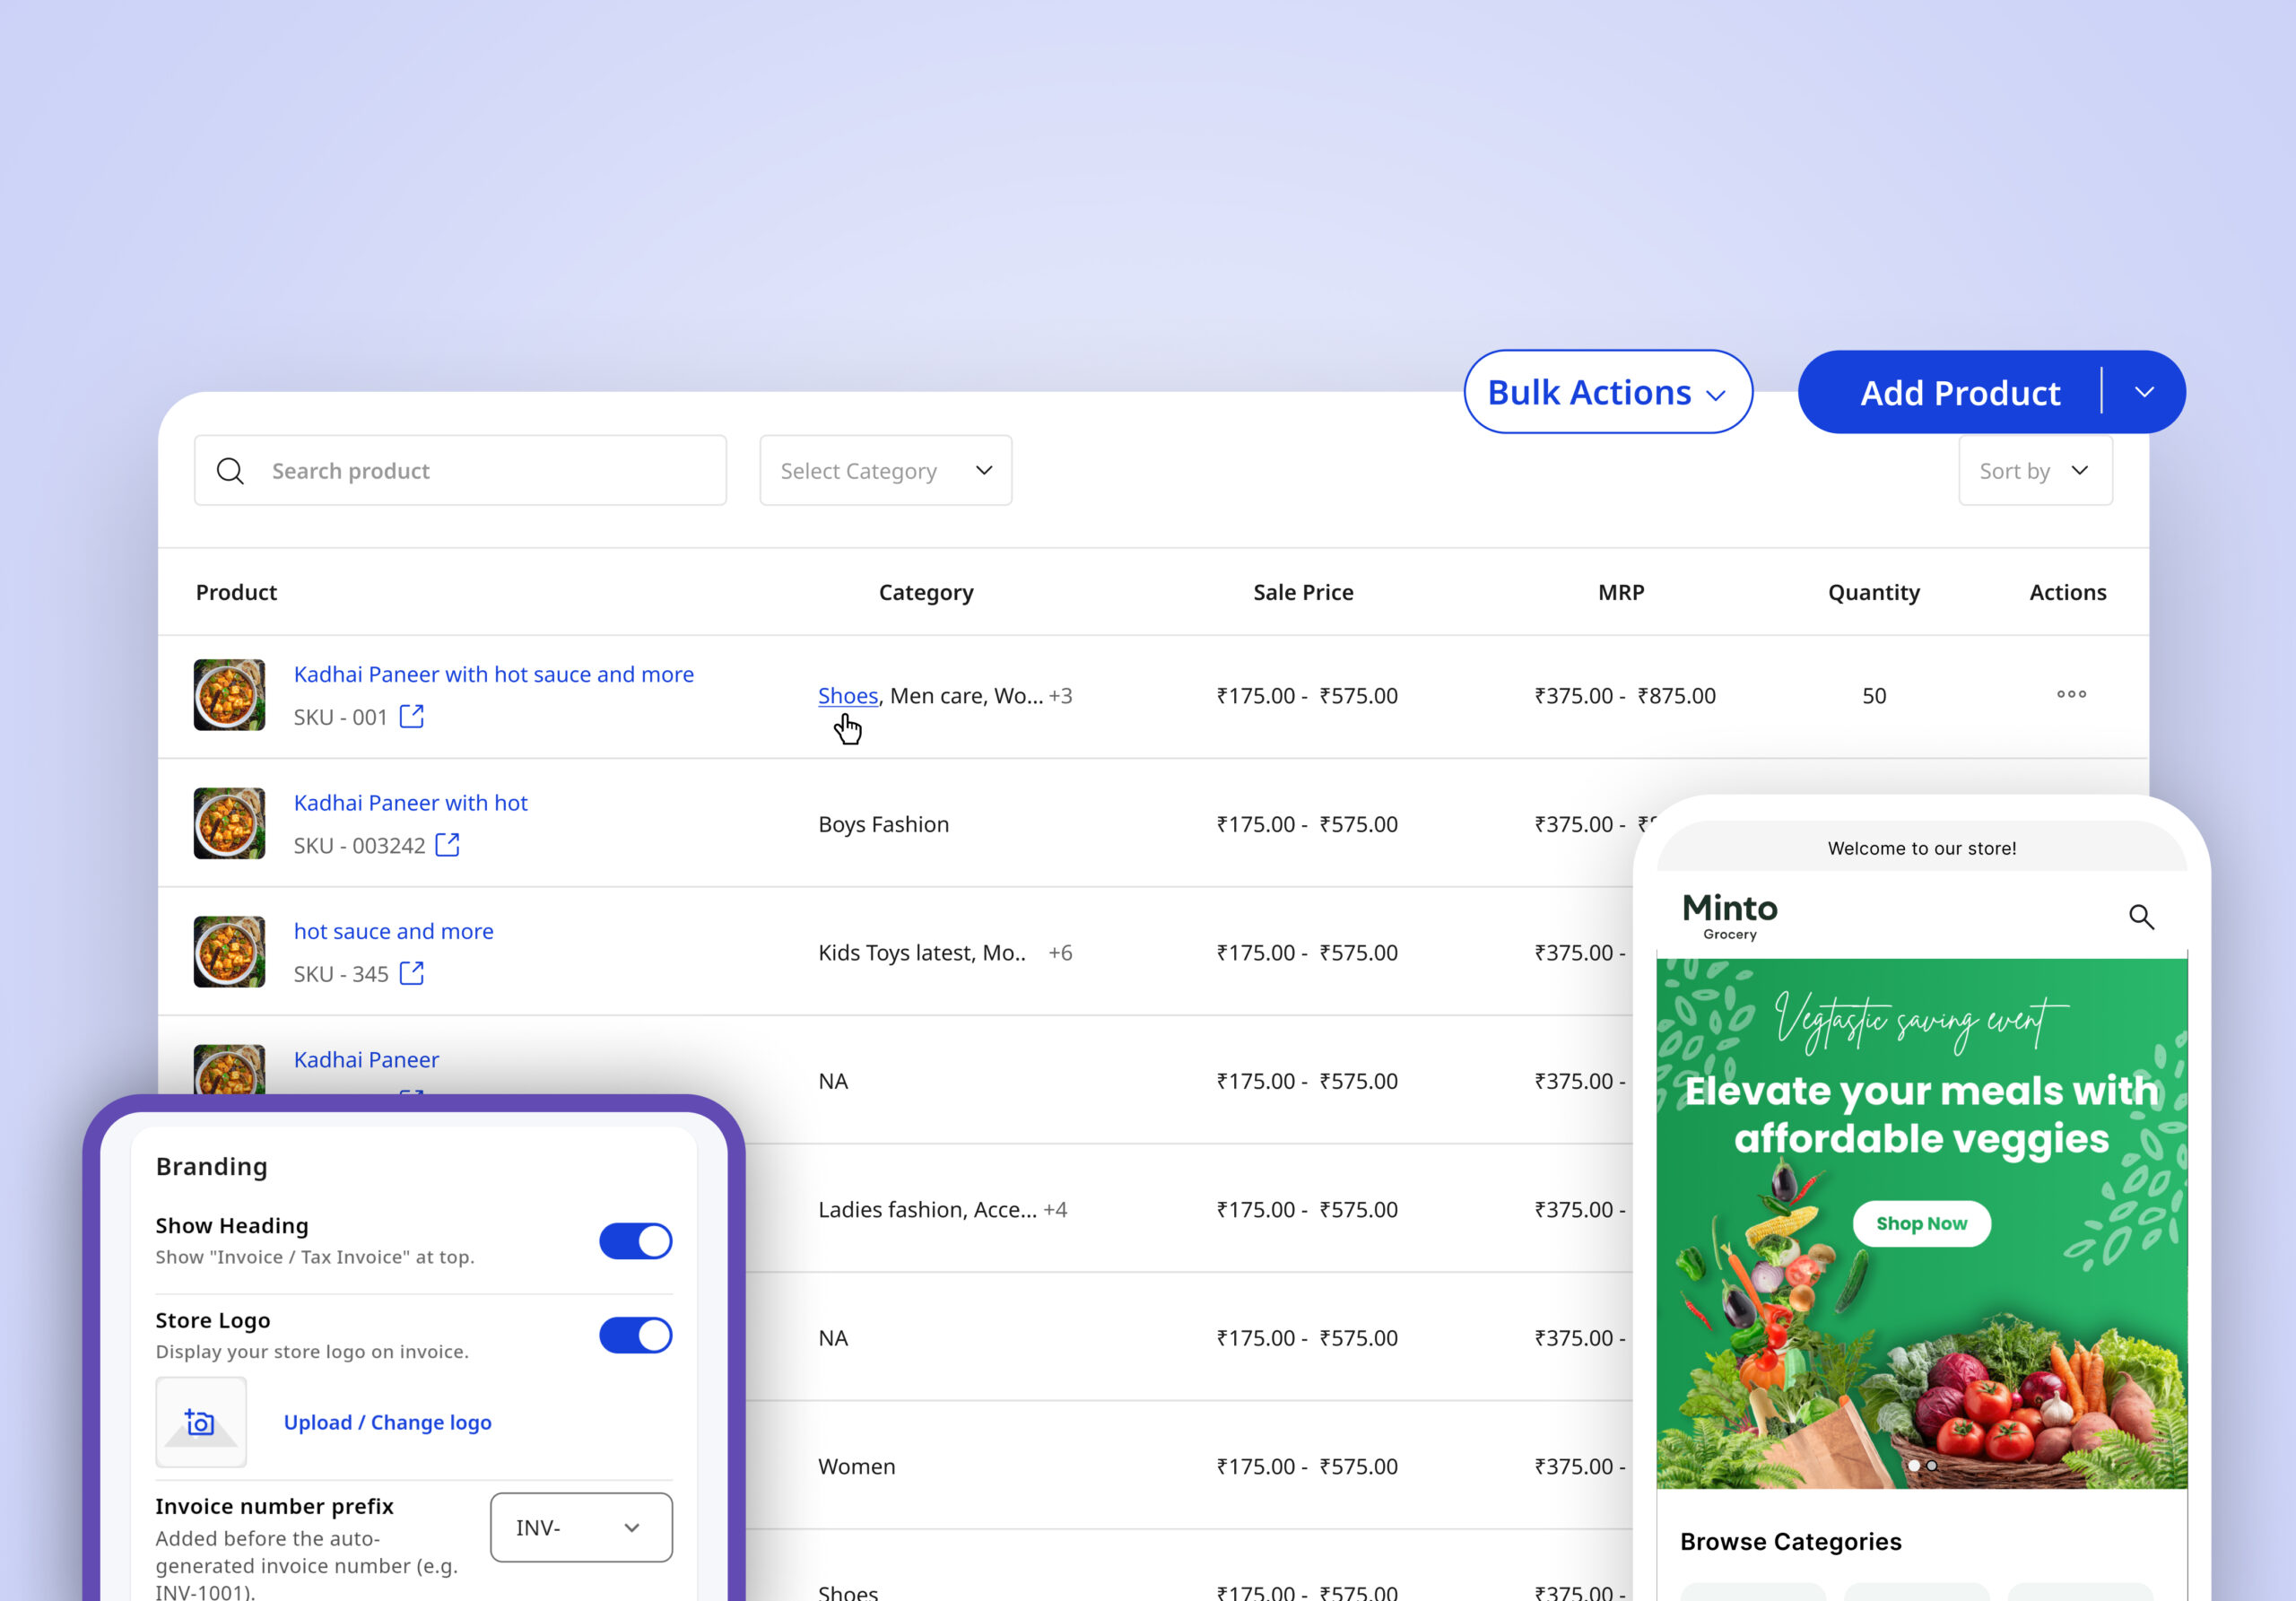Open the Bulk Actions menu
This screenshot has width=2296, height=1601.
point(1607,393)
